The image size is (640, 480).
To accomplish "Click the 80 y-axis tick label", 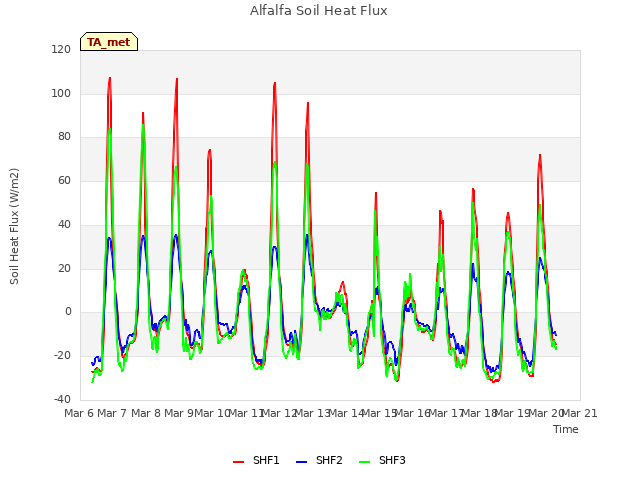I will (64, 137).
